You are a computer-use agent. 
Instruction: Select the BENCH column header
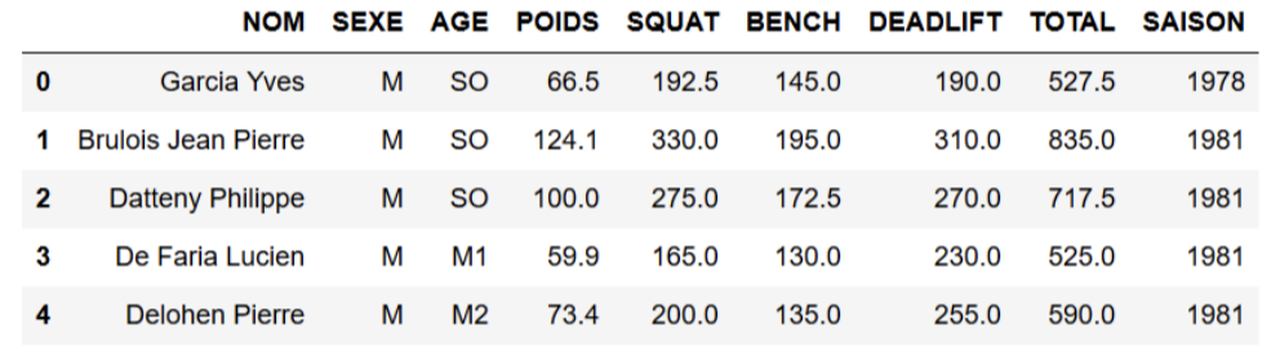793,22
